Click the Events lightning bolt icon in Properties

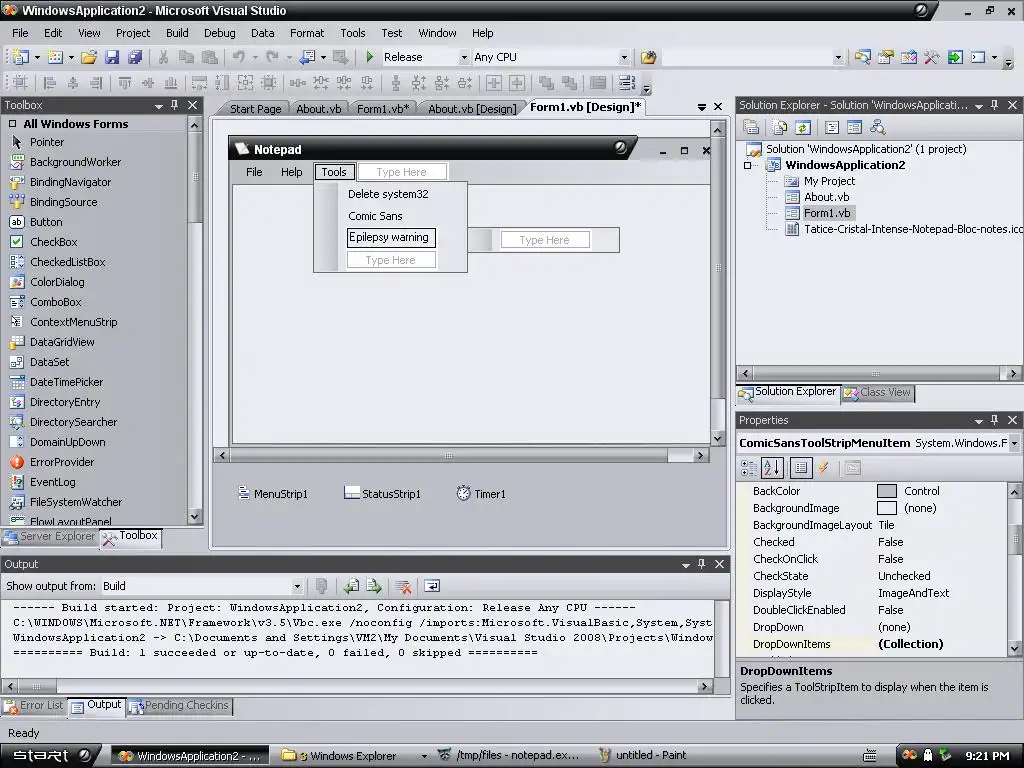[x=824, y=468]
